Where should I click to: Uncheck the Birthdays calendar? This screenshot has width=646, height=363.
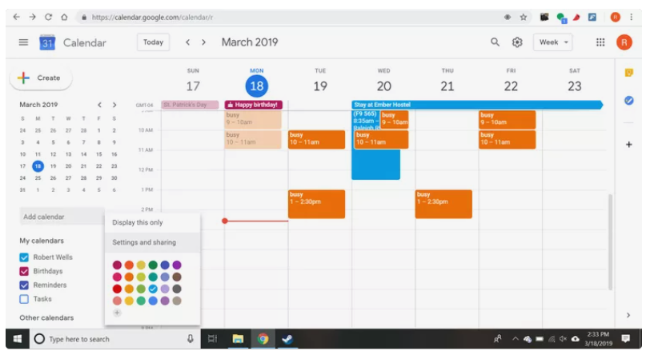click(24, 271)
